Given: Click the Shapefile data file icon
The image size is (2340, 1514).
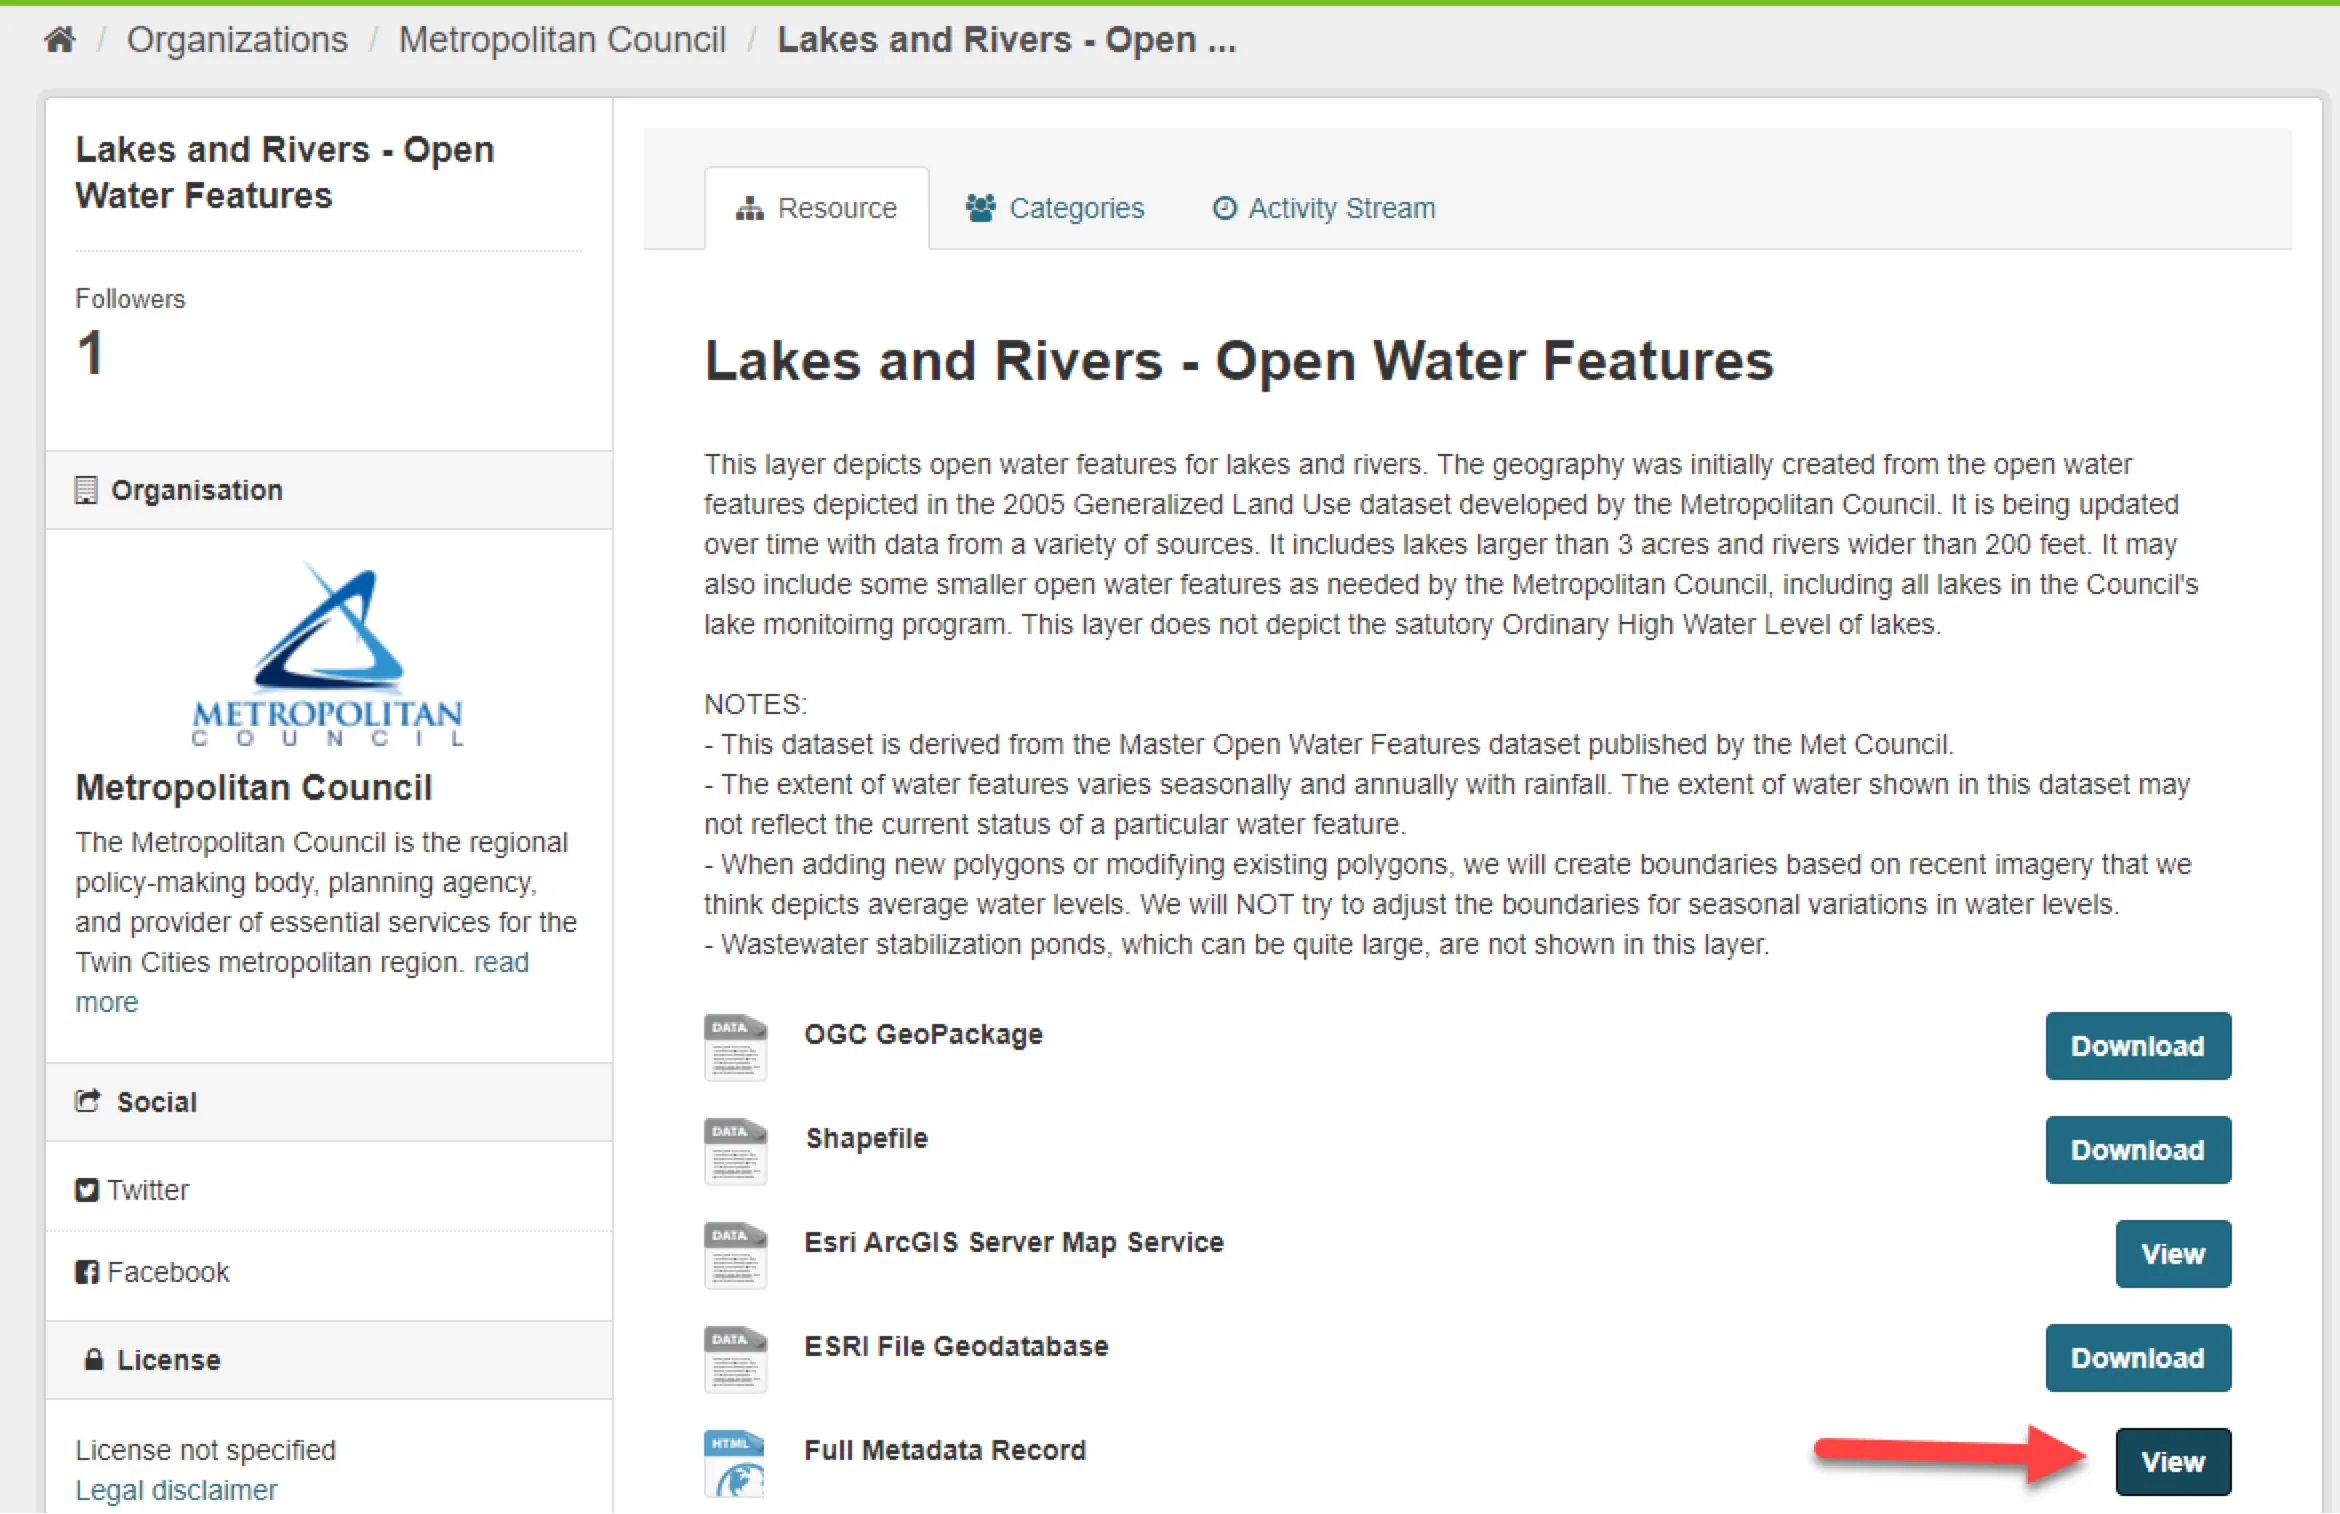Looking at the screenshot, I should 735,1151.
